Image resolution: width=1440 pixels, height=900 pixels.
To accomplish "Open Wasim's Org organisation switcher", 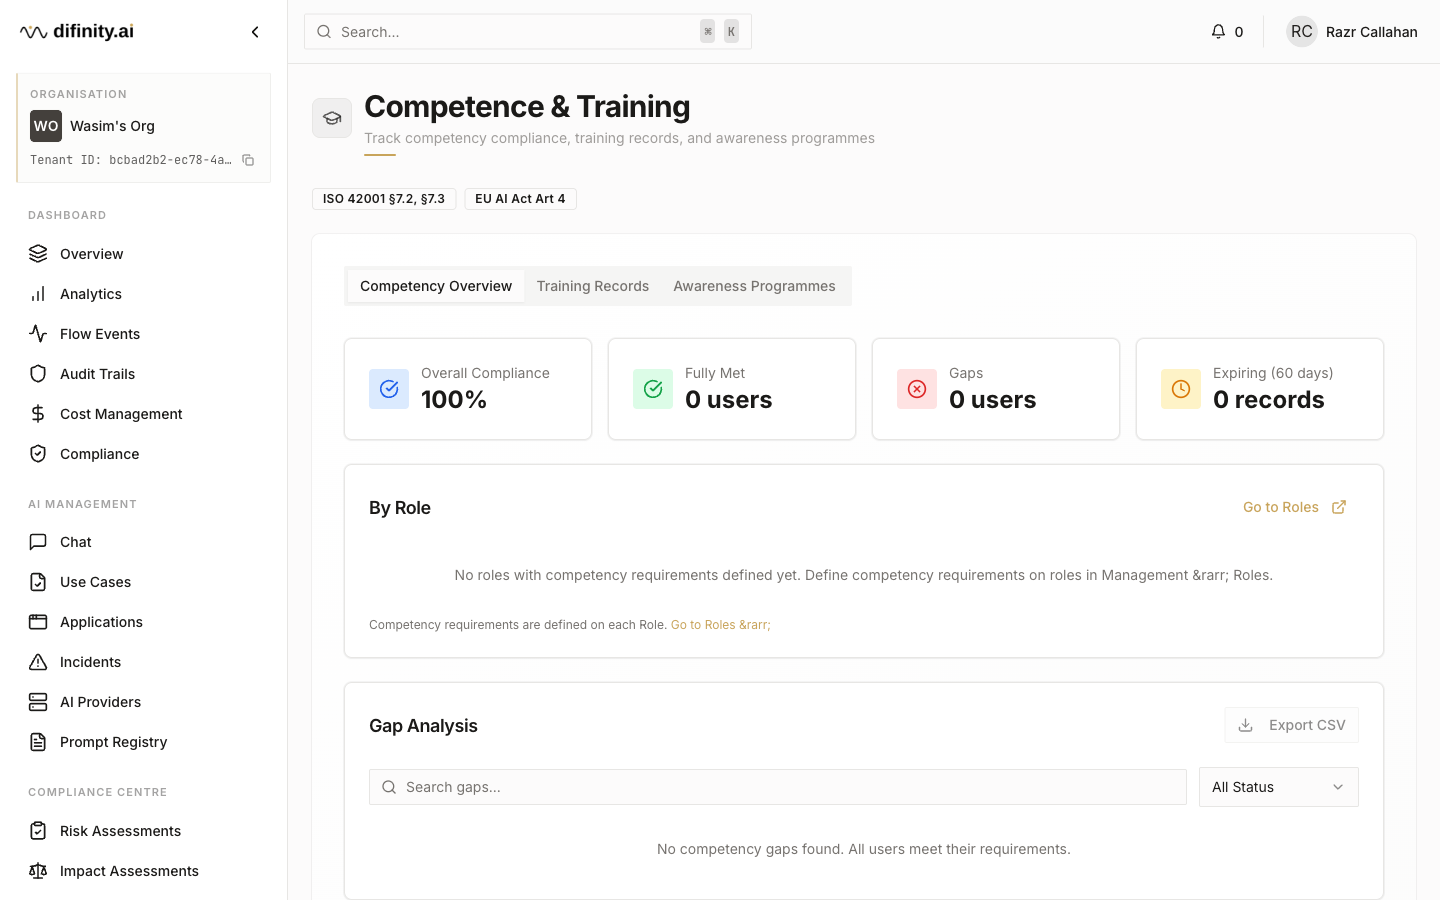I will tap(144, 126).
